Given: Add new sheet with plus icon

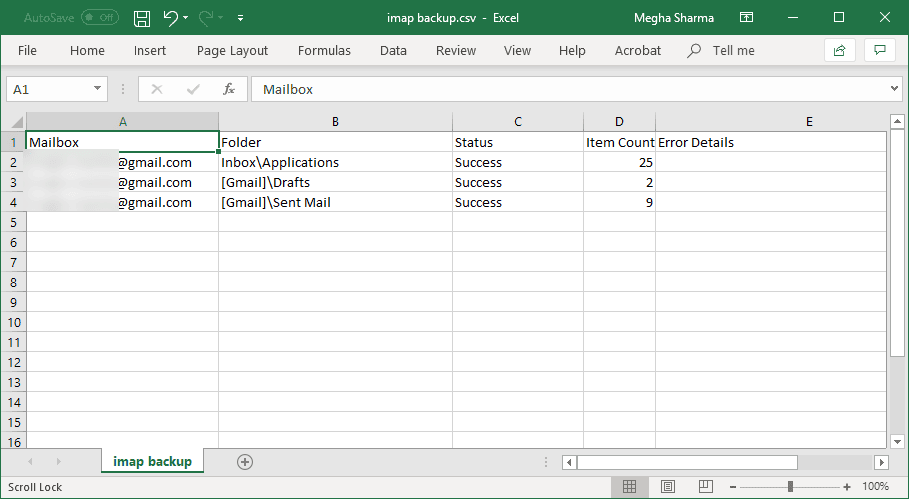Looking at the screenshot, I should pyautogui.click(x=245, y=461).
